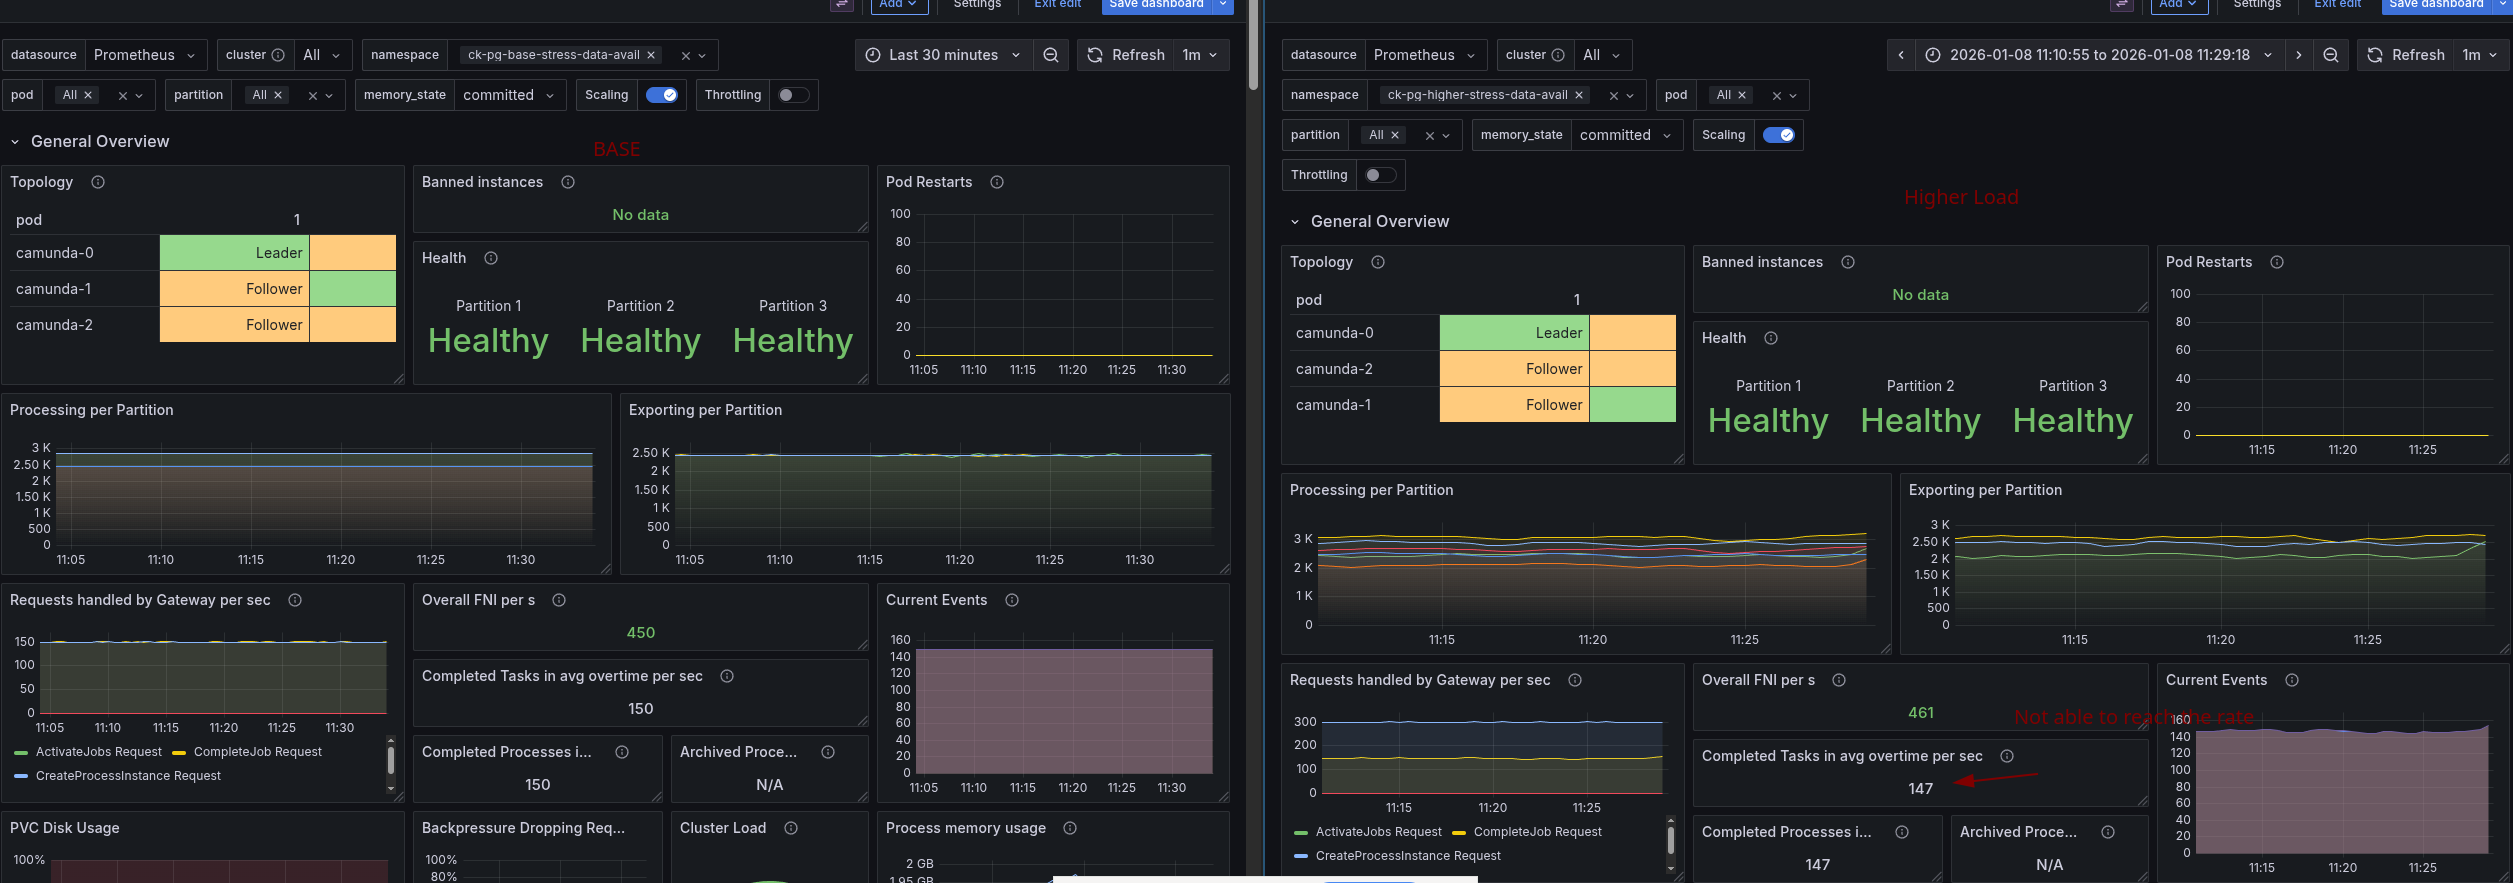Viewport: 2513px width, 883px height.
Task: Click Exit edit in the left dashboard
Action: (x=1057, y=4)
